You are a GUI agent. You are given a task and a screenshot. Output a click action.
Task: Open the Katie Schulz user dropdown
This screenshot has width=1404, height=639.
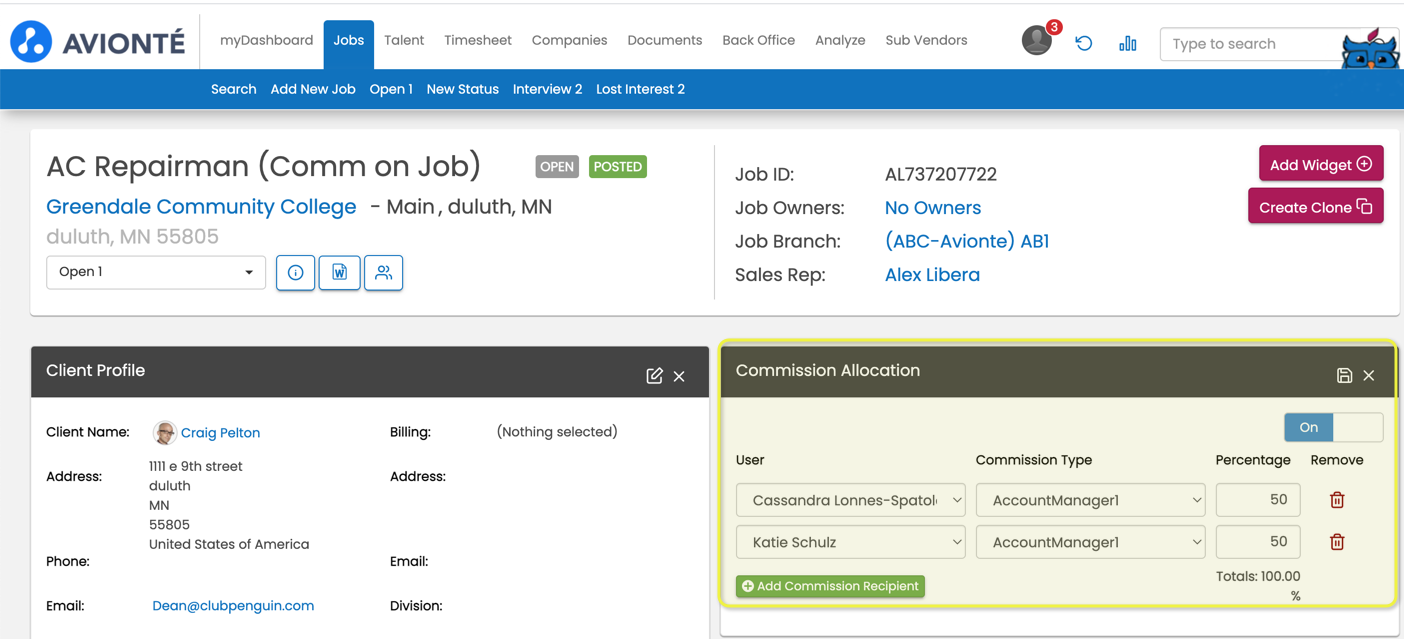click(x=851, y=542)
